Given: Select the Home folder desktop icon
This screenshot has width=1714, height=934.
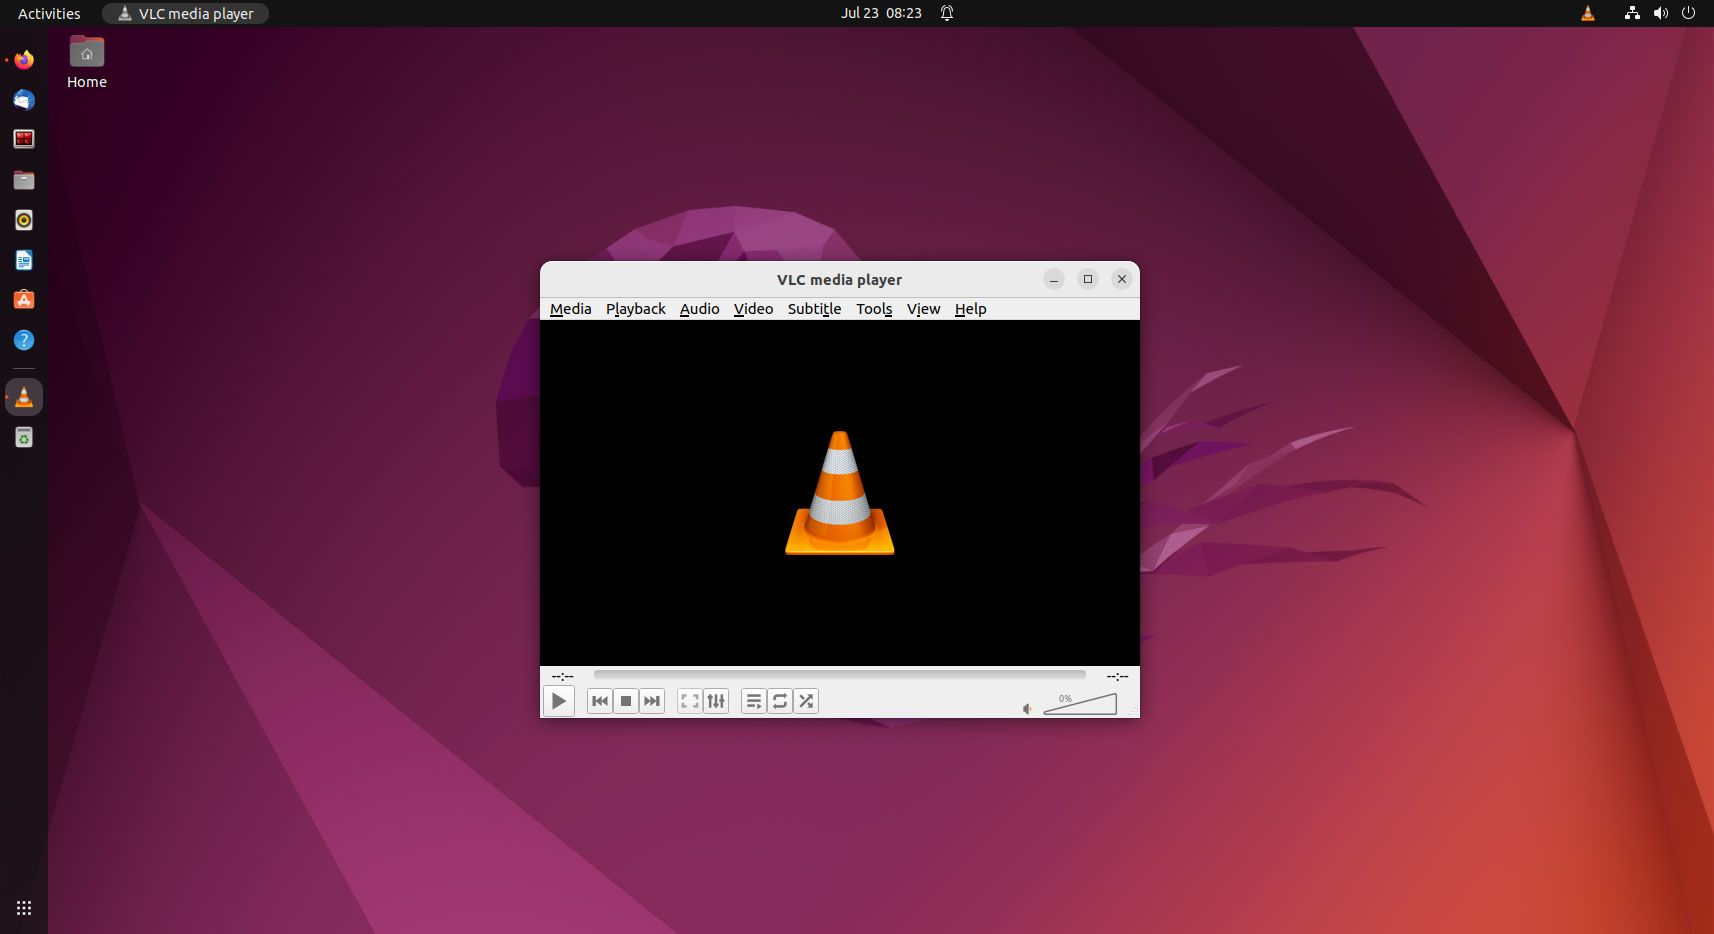Looking at the screenshot, I should 87,62.
